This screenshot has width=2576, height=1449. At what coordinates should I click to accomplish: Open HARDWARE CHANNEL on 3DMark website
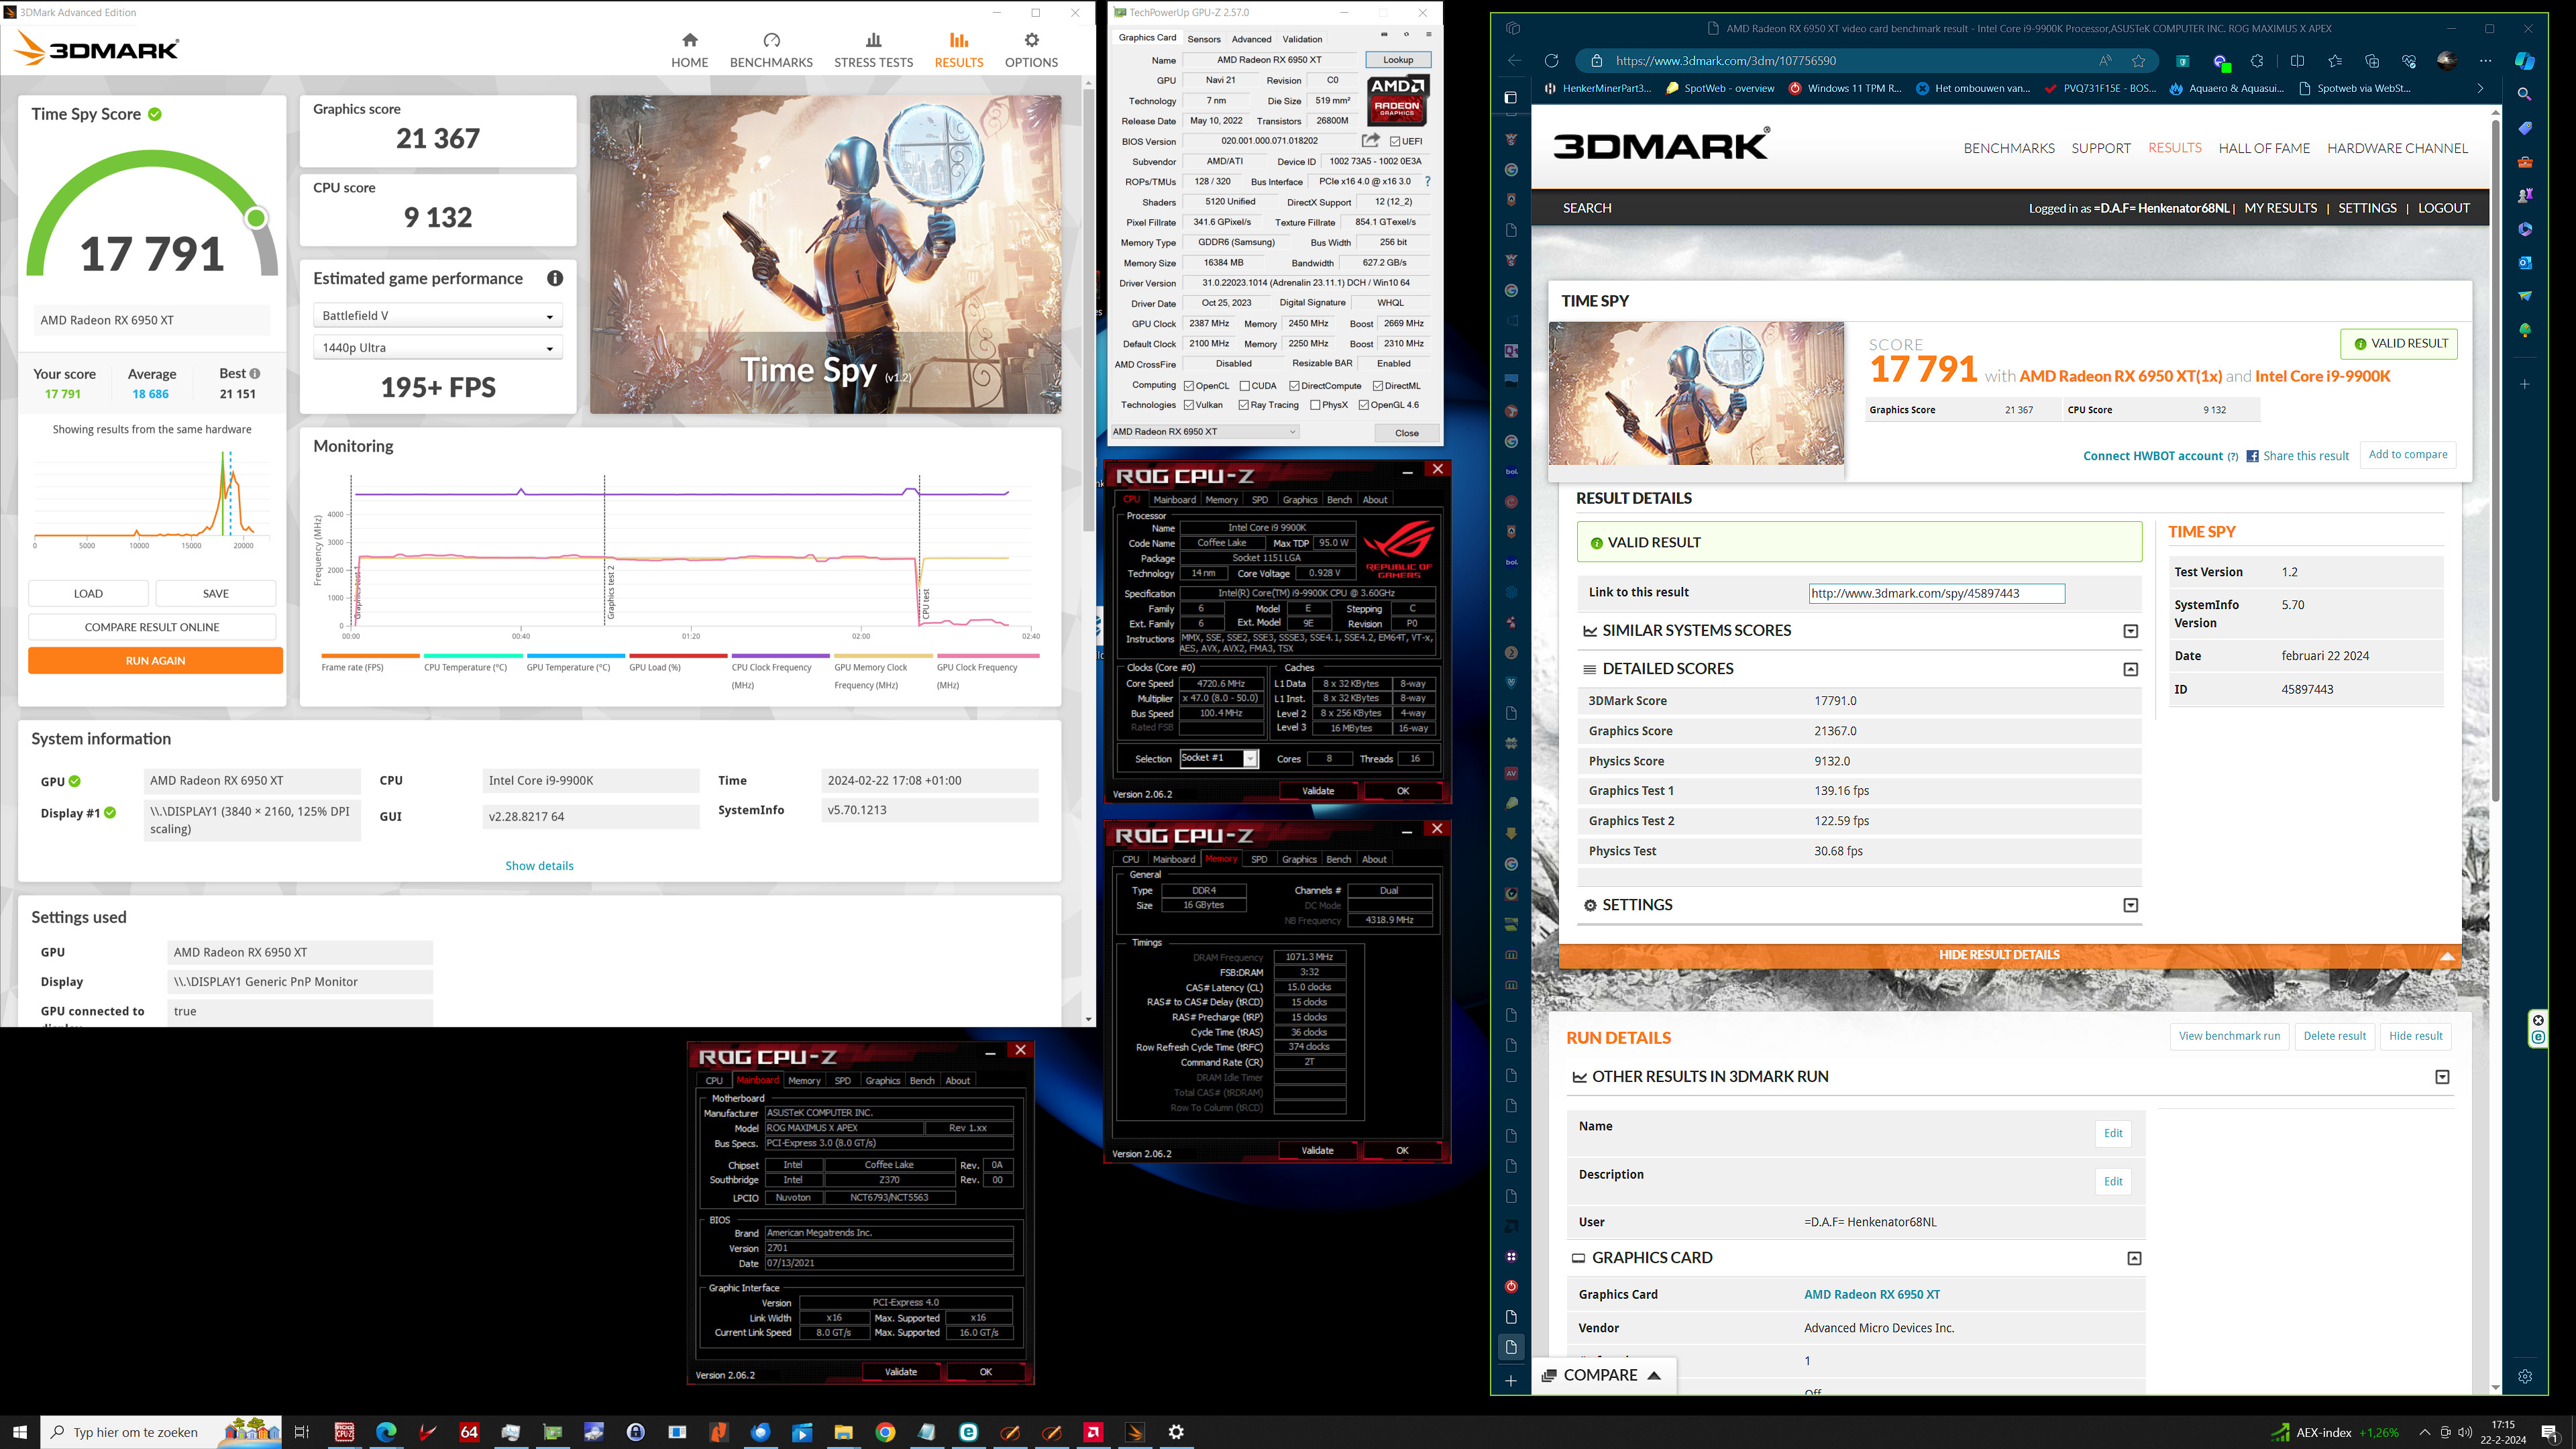[2397, 148]
